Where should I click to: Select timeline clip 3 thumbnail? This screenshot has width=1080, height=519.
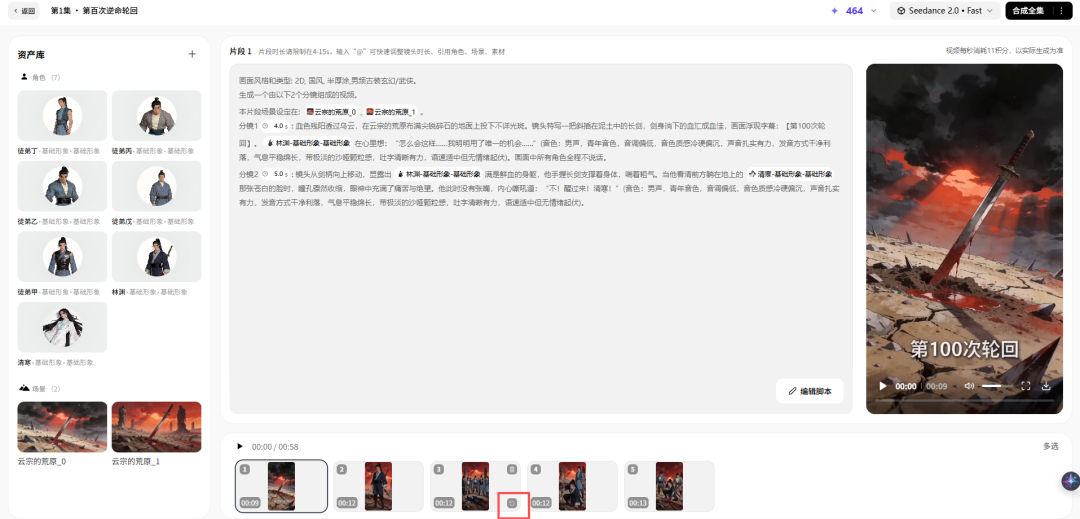point(475,486)
